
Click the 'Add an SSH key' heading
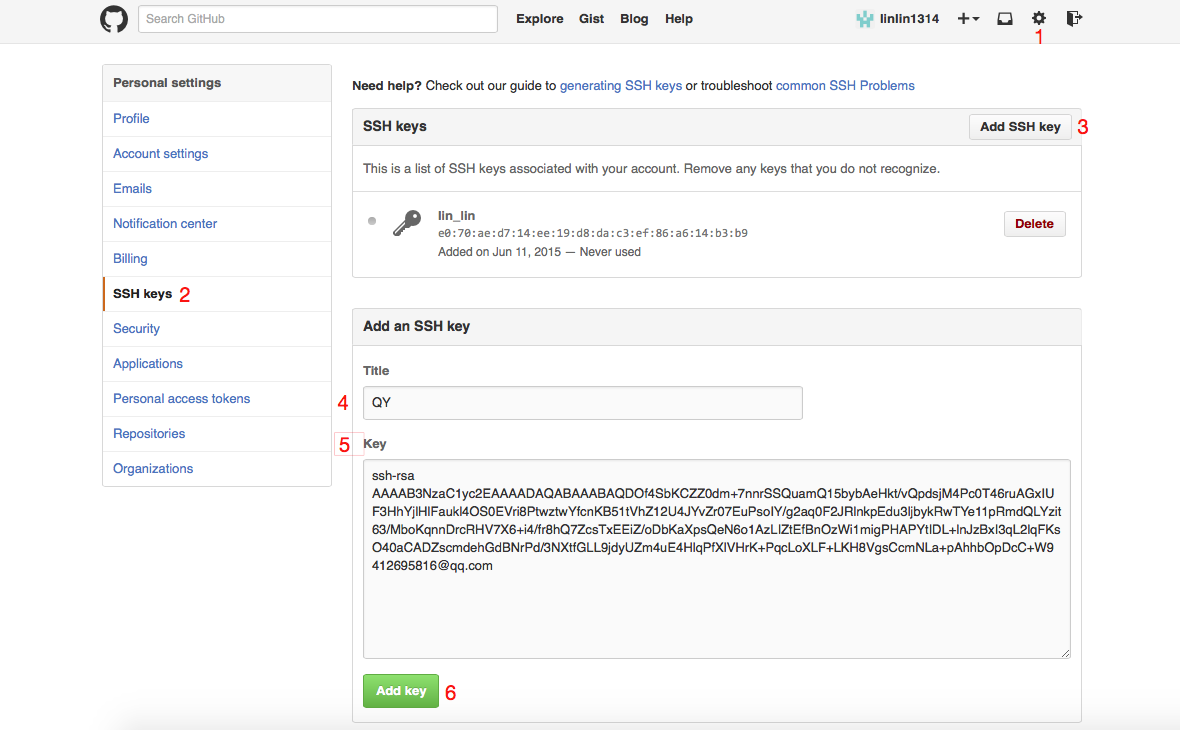coord(416,327)
